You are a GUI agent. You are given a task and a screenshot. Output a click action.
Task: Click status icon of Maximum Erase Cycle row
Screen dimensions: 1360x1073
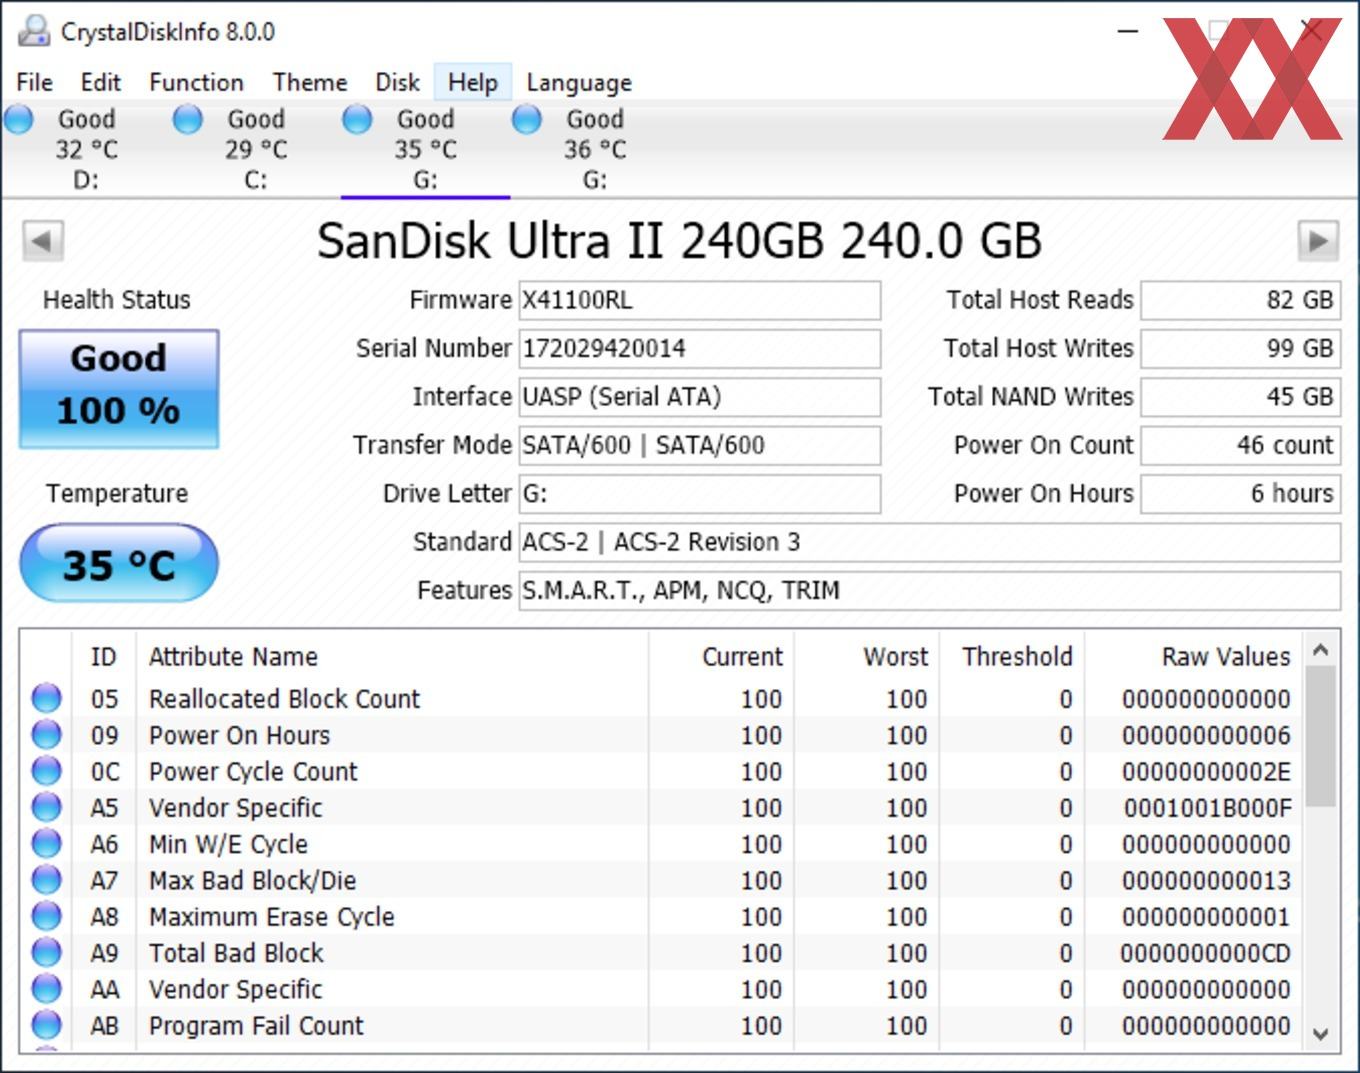(x=47, y=916)
